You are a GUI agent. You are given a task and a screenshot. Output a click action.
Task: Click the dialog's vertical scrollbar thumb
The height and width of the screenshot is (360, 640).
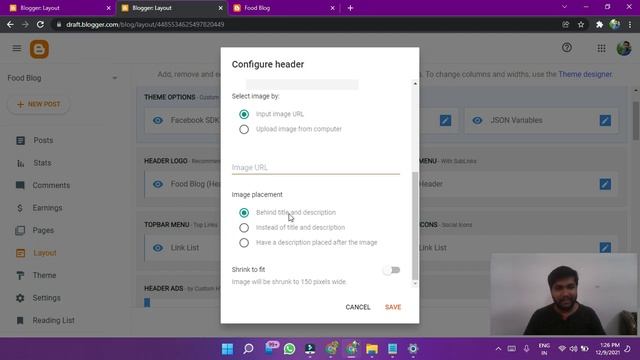415,225
